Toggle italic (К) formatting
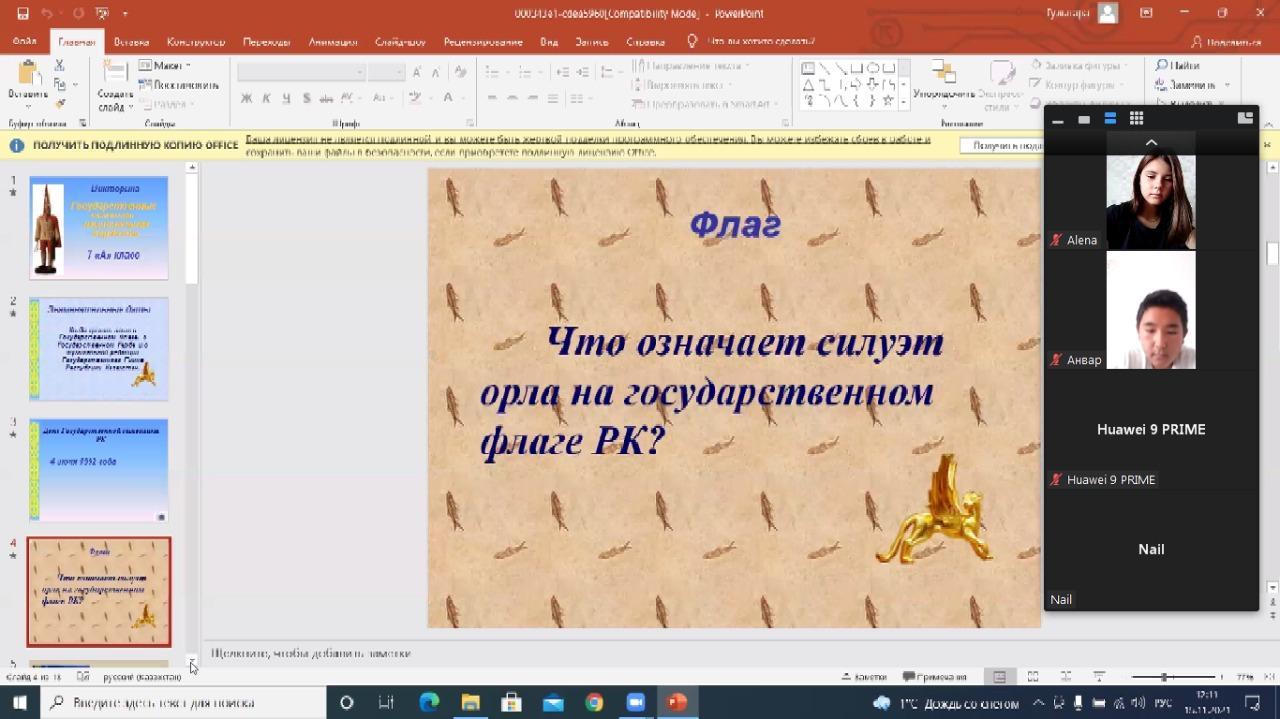Viewport: 1280px width, 719px height. click(x=266, y=98)
